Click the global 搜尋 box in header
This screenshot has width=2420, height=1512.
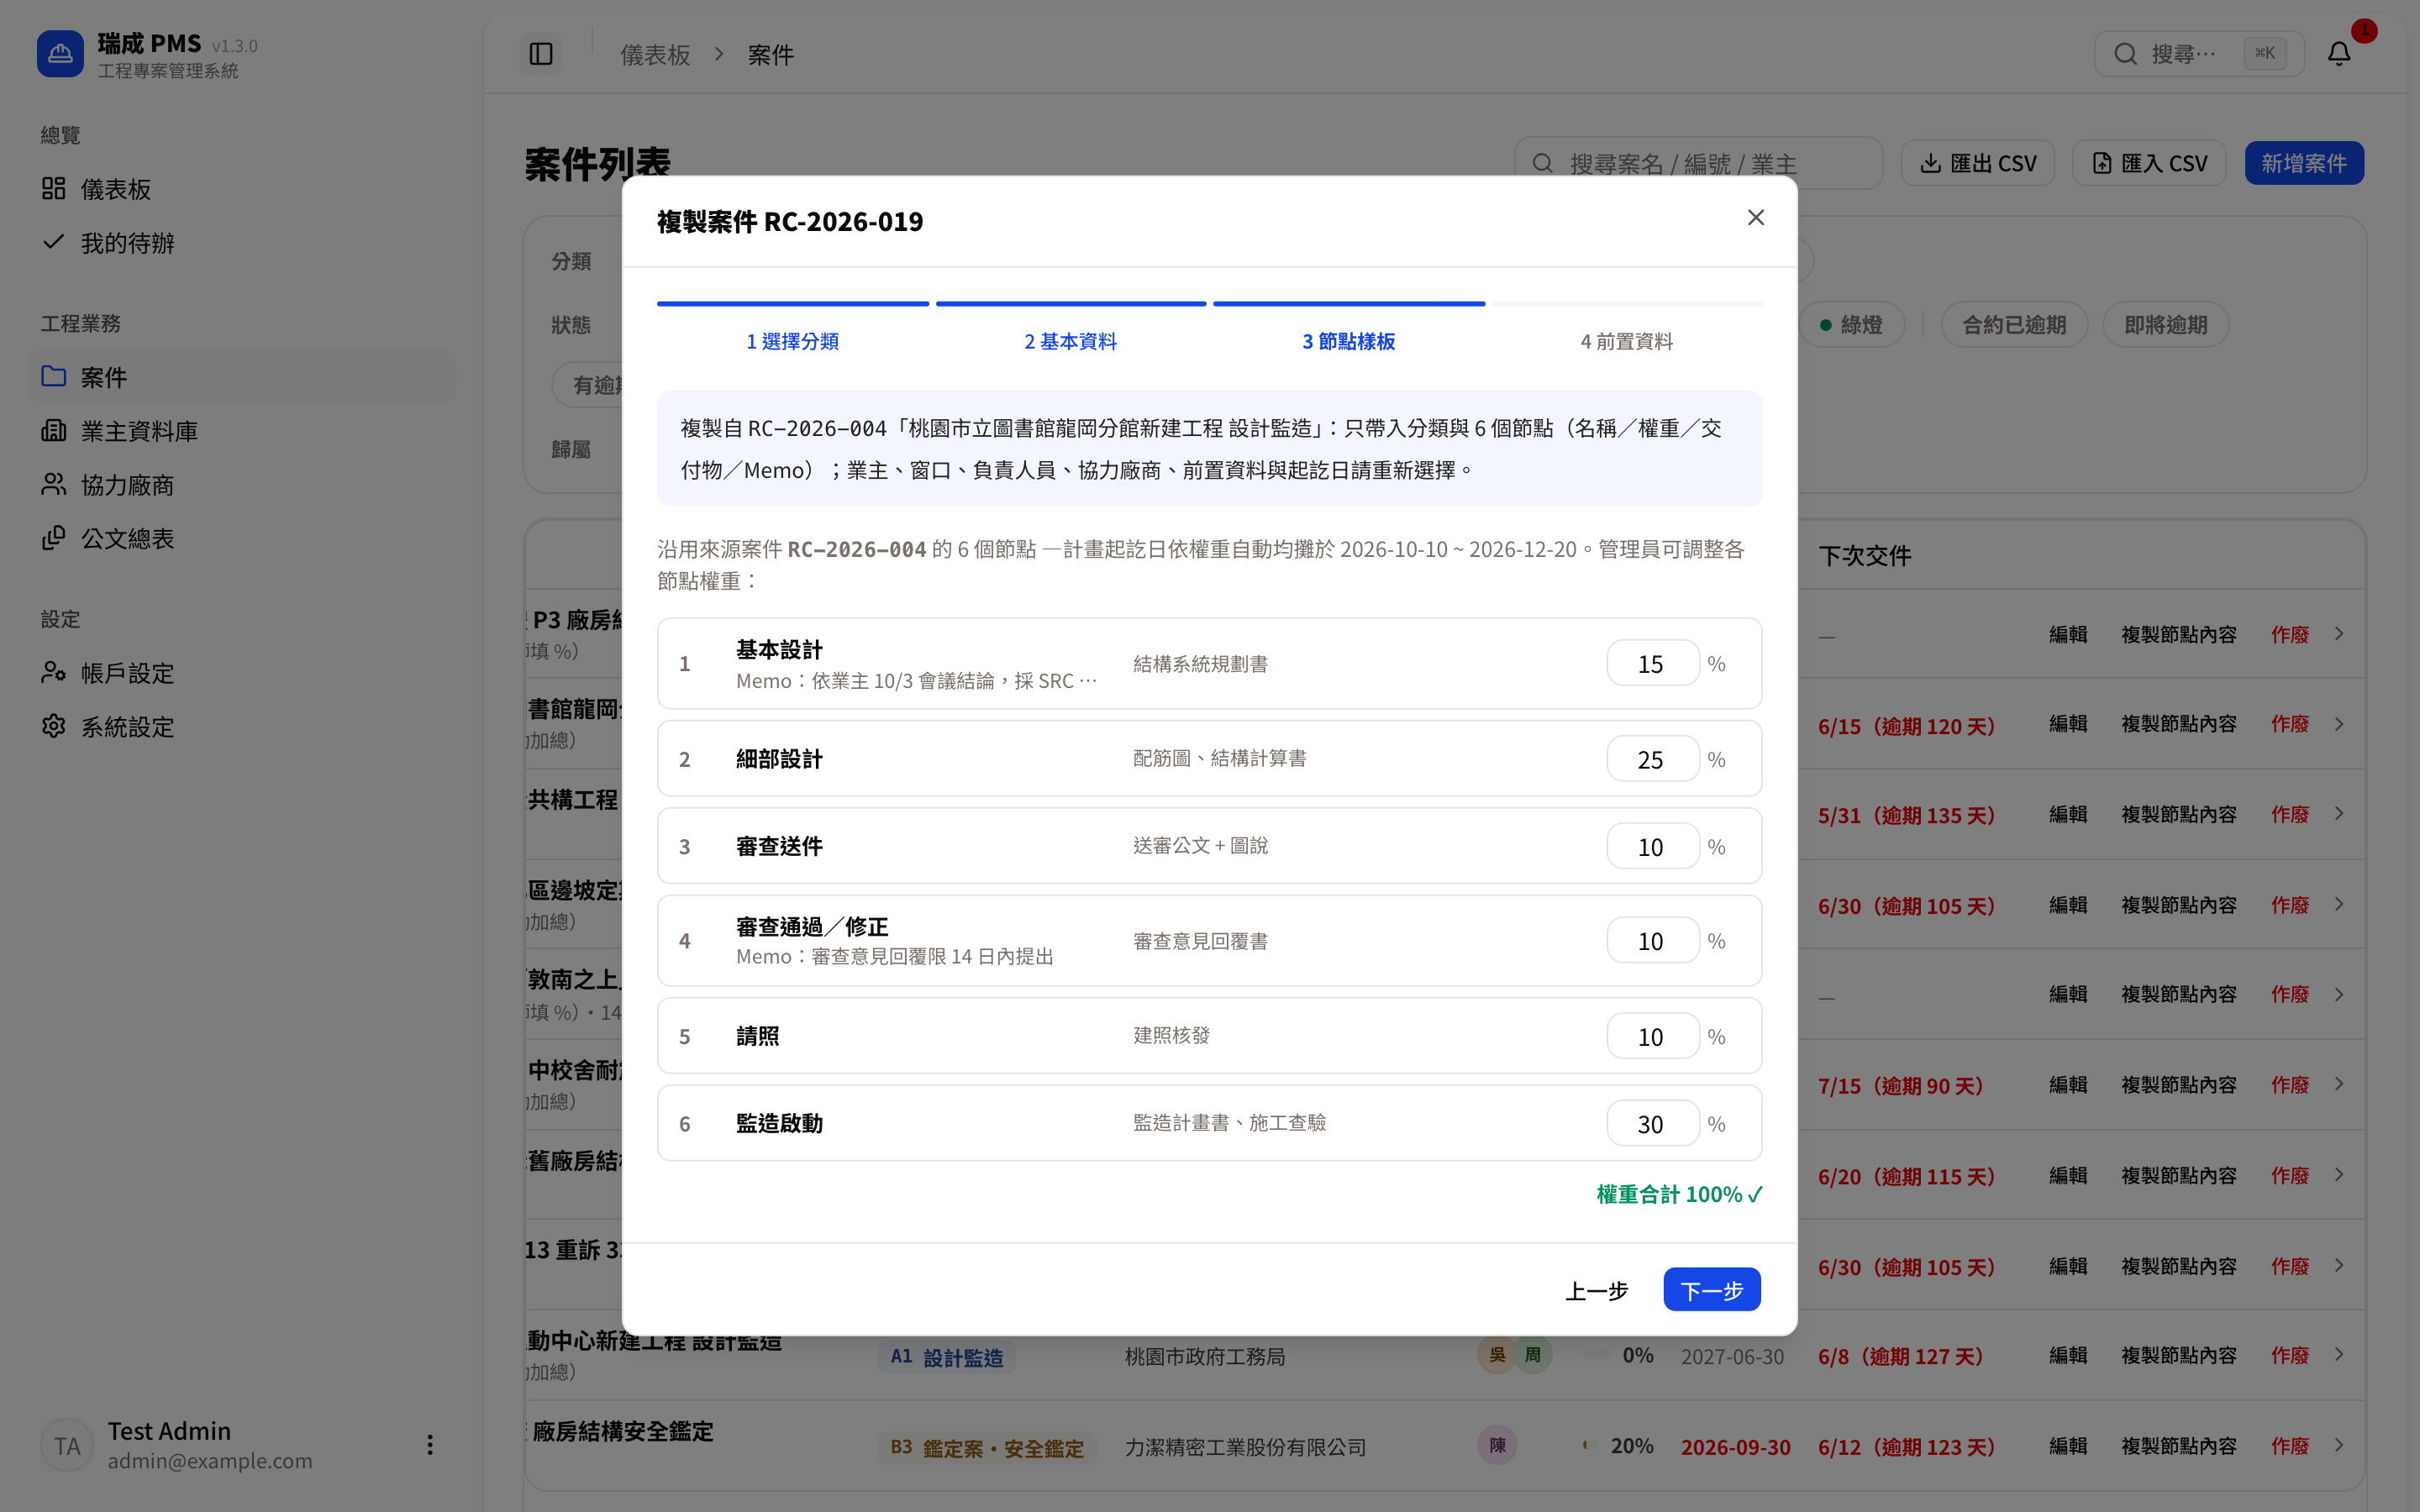[x=2199, y=54]
